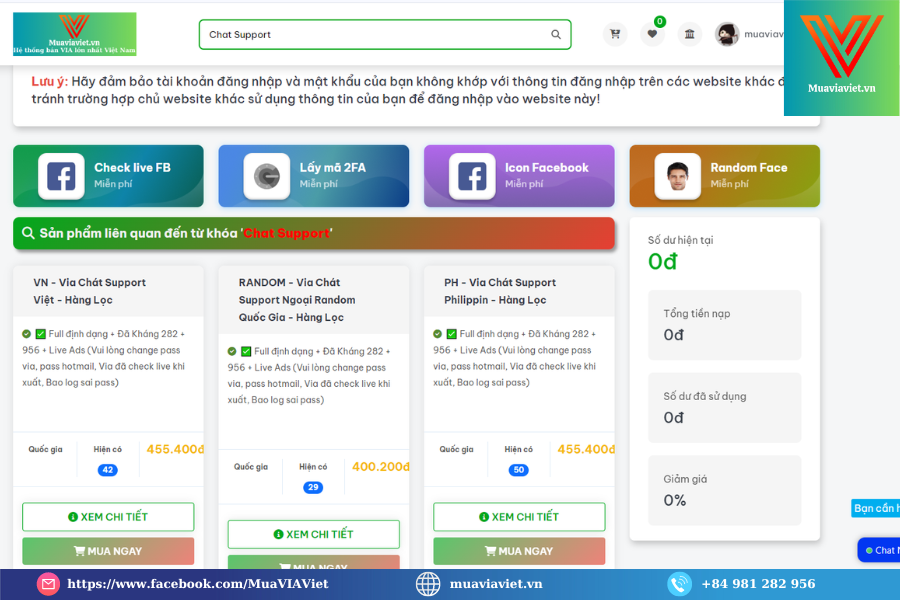The height and width of the screenshot is (600, 900).
Task: Open the shopping cart icon
Action: (615, 34)
